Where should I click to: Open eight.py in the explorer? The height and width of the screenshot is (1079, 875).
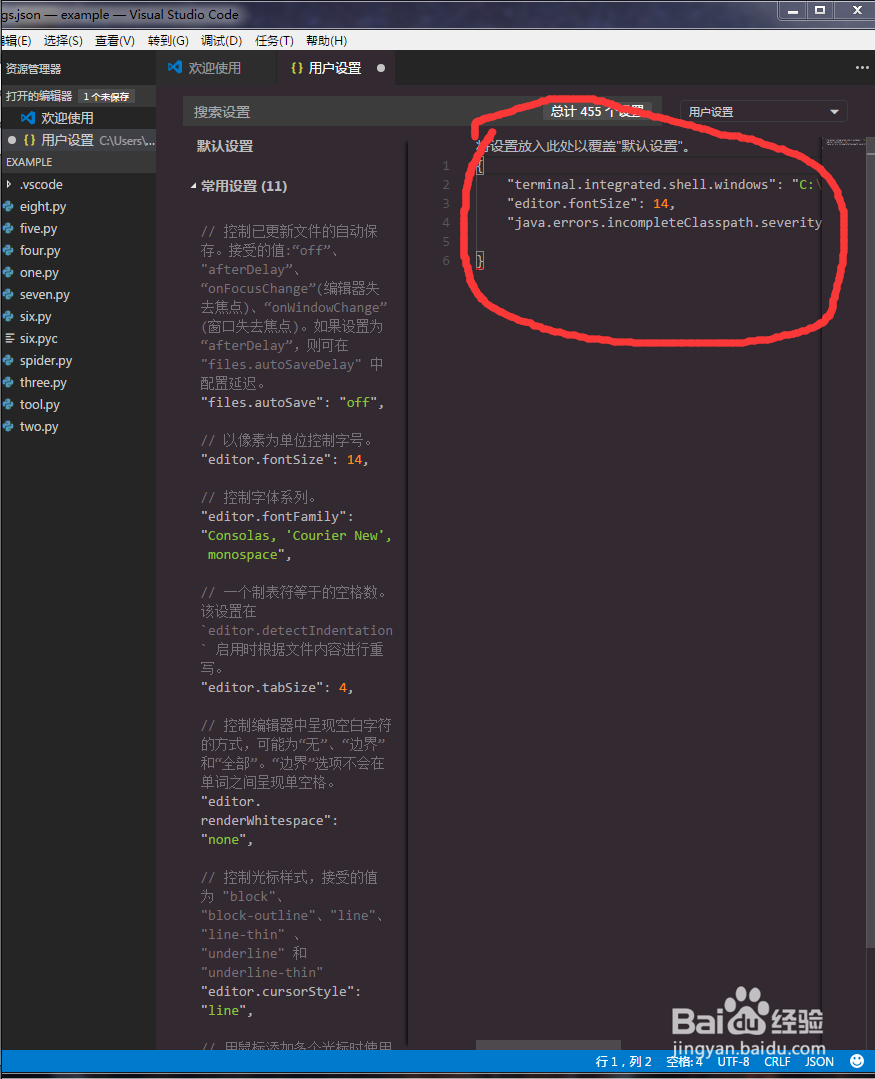78,206
